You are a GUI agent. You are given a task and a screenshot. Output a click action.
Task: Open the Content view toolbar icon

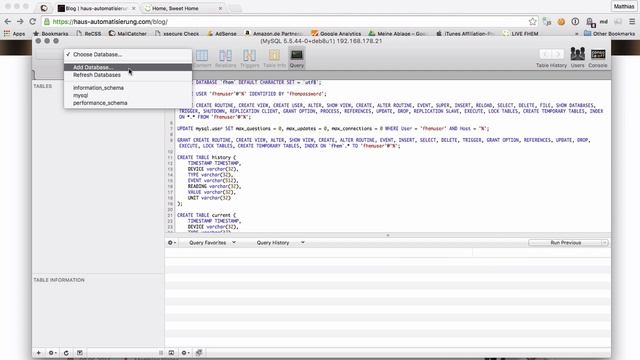pos(202,58)
